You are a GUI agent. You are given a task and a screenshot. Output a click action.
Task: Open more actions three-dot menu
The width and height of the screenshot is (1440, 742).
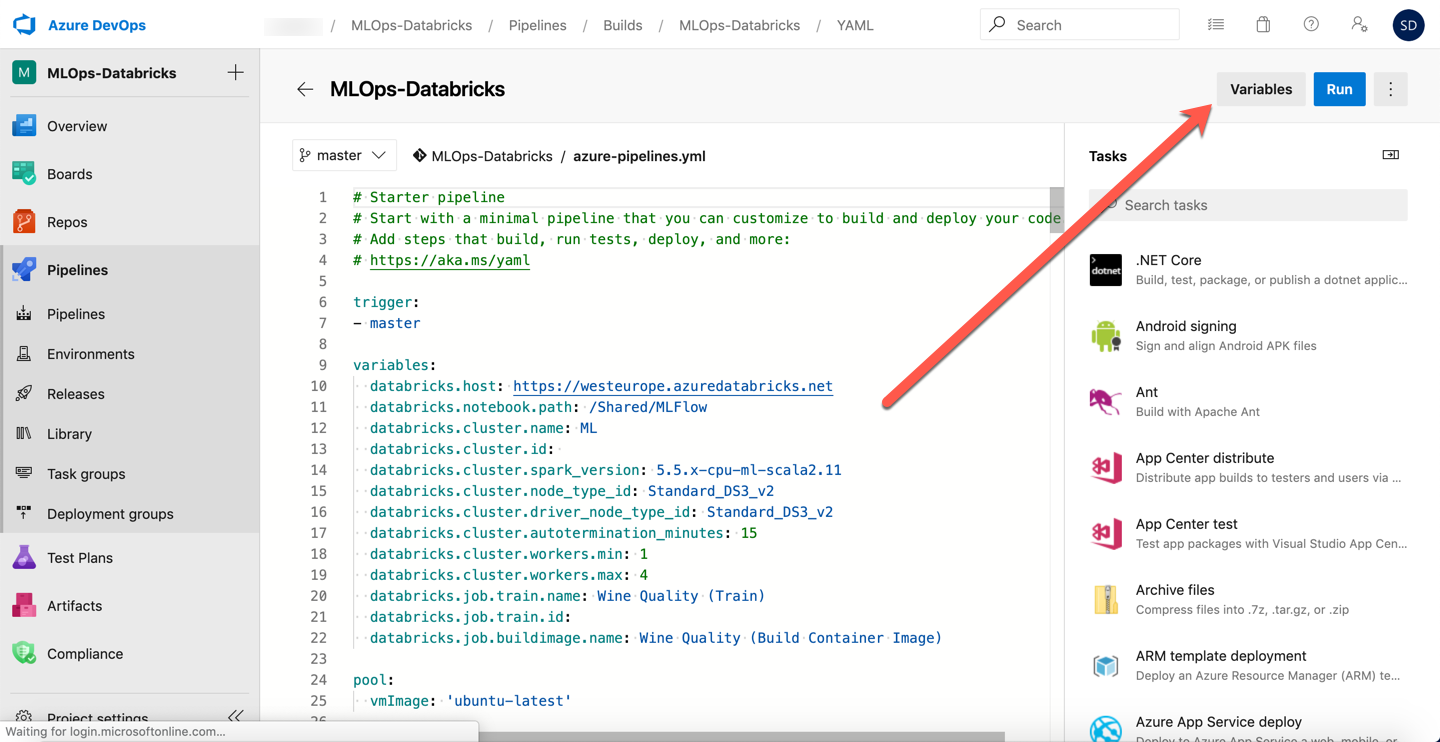pyautogui.click(x=1390, y=89)
